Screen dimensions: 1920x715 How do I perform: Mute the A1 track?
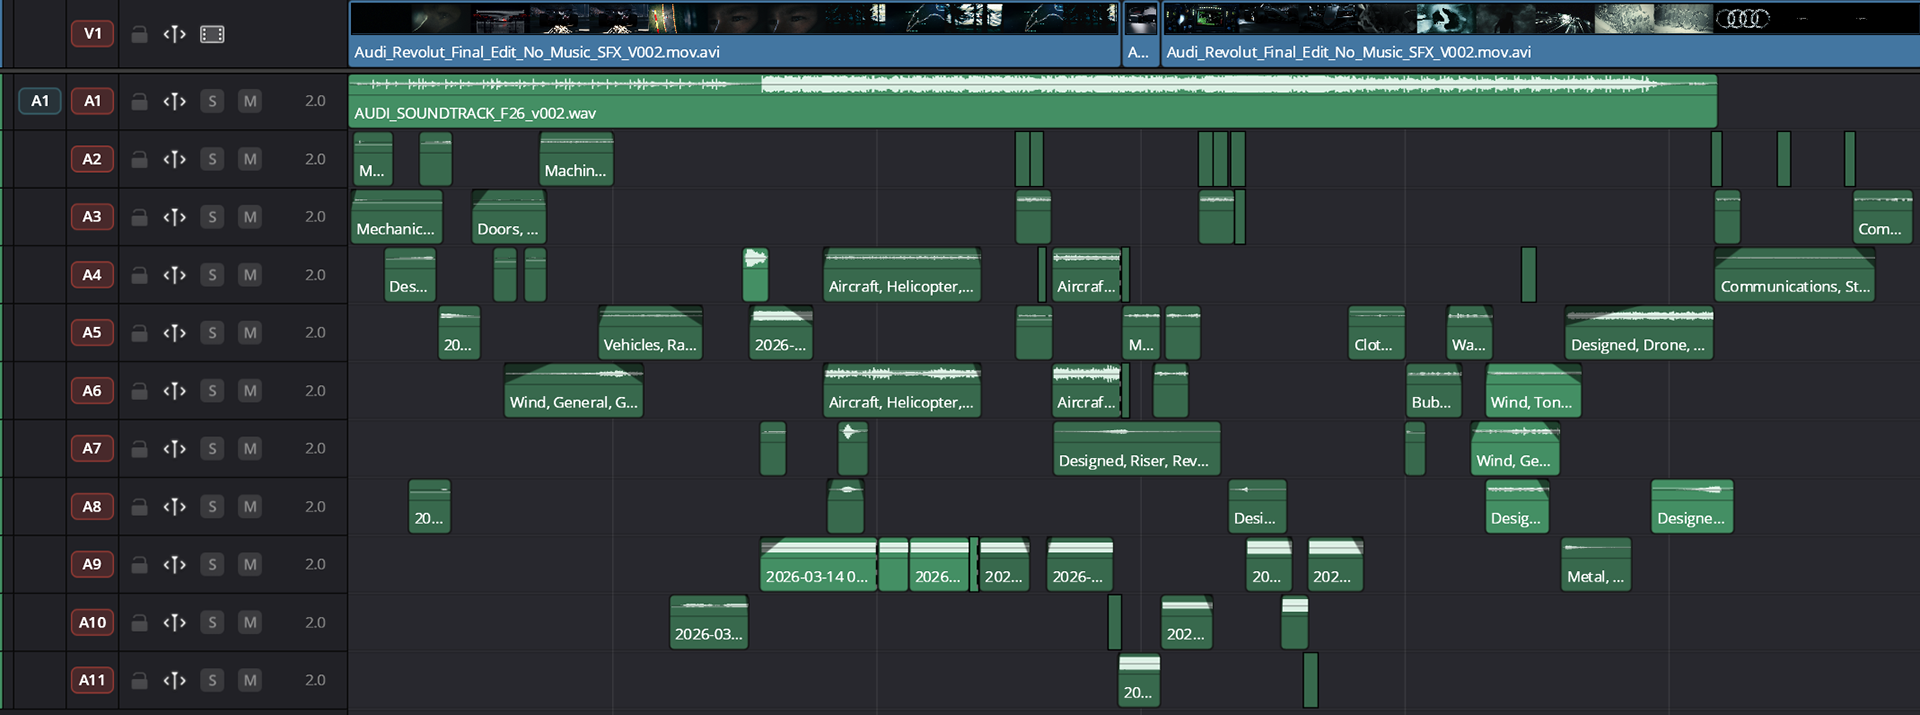[x=250, y=101]
